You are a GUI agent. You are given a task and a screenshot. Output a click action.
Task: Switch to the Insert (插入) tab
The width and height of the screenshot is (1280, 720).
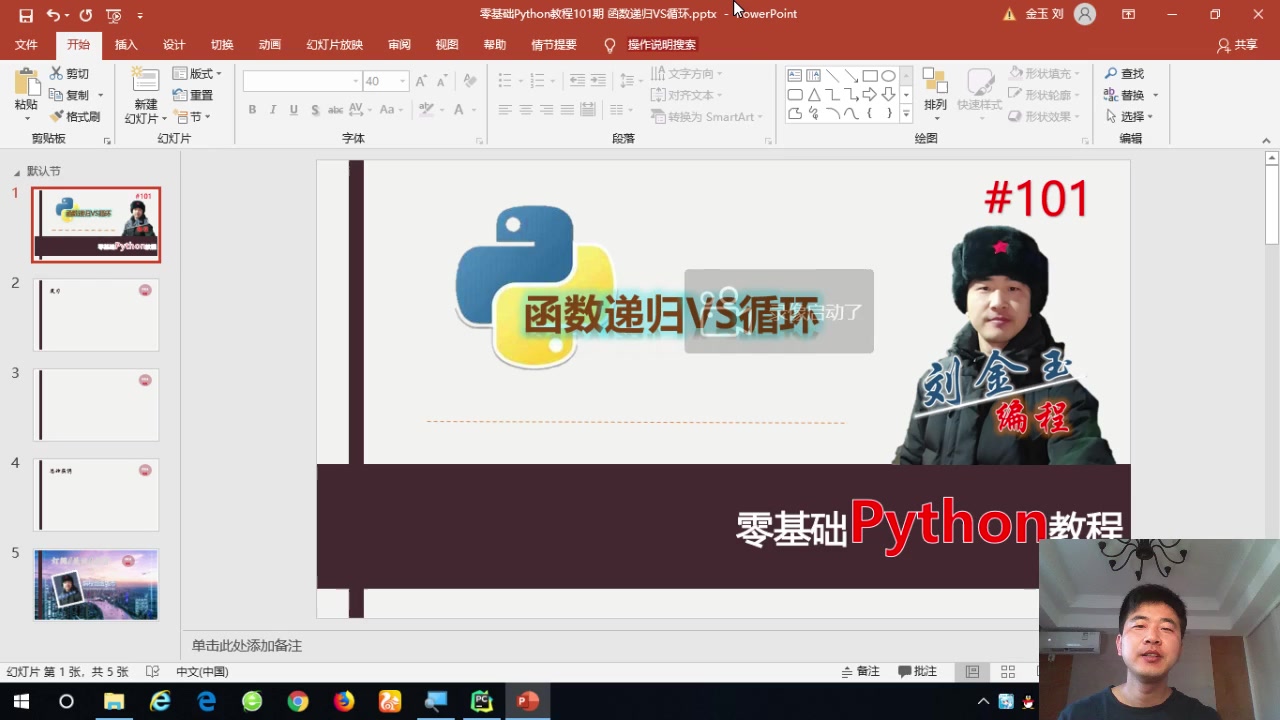[x=126, y=45]
